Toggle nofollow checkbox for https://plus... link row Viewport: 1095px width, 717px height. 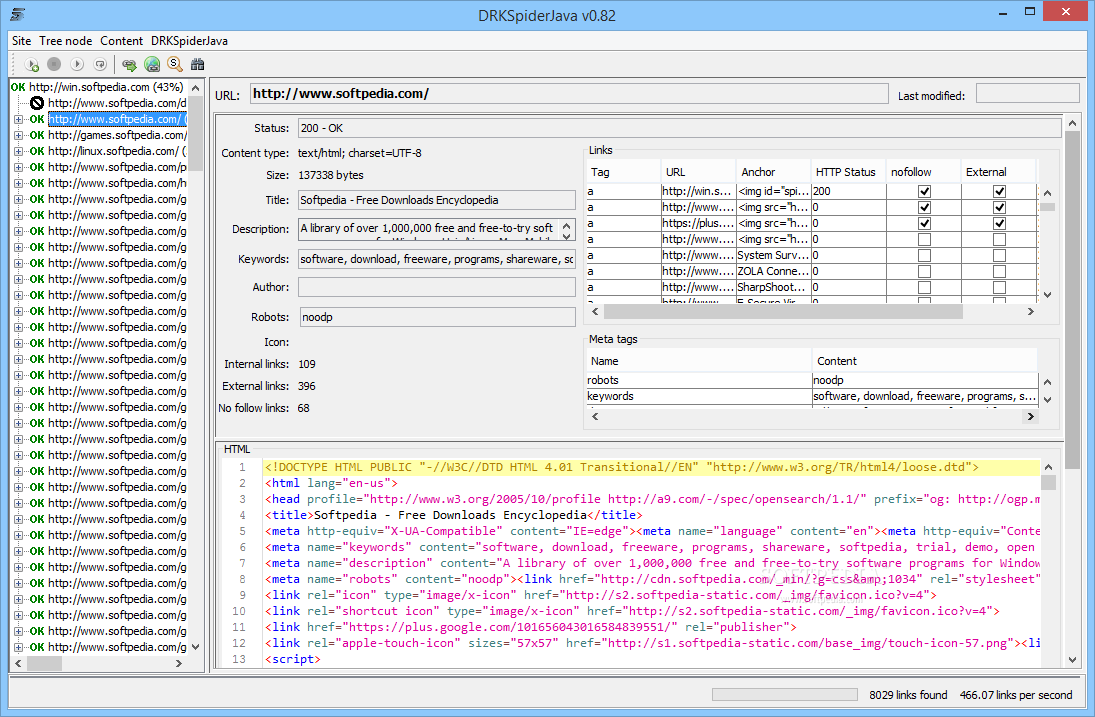point(924,223)
